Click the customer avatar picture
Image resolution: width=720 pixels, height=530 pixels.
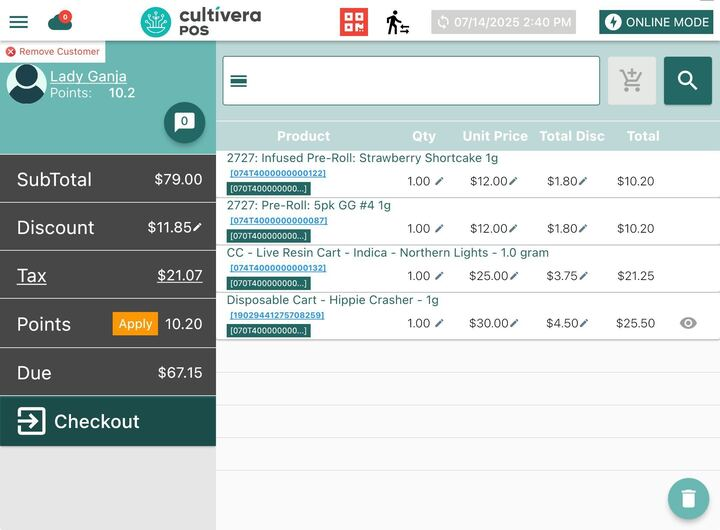point(27,84)
